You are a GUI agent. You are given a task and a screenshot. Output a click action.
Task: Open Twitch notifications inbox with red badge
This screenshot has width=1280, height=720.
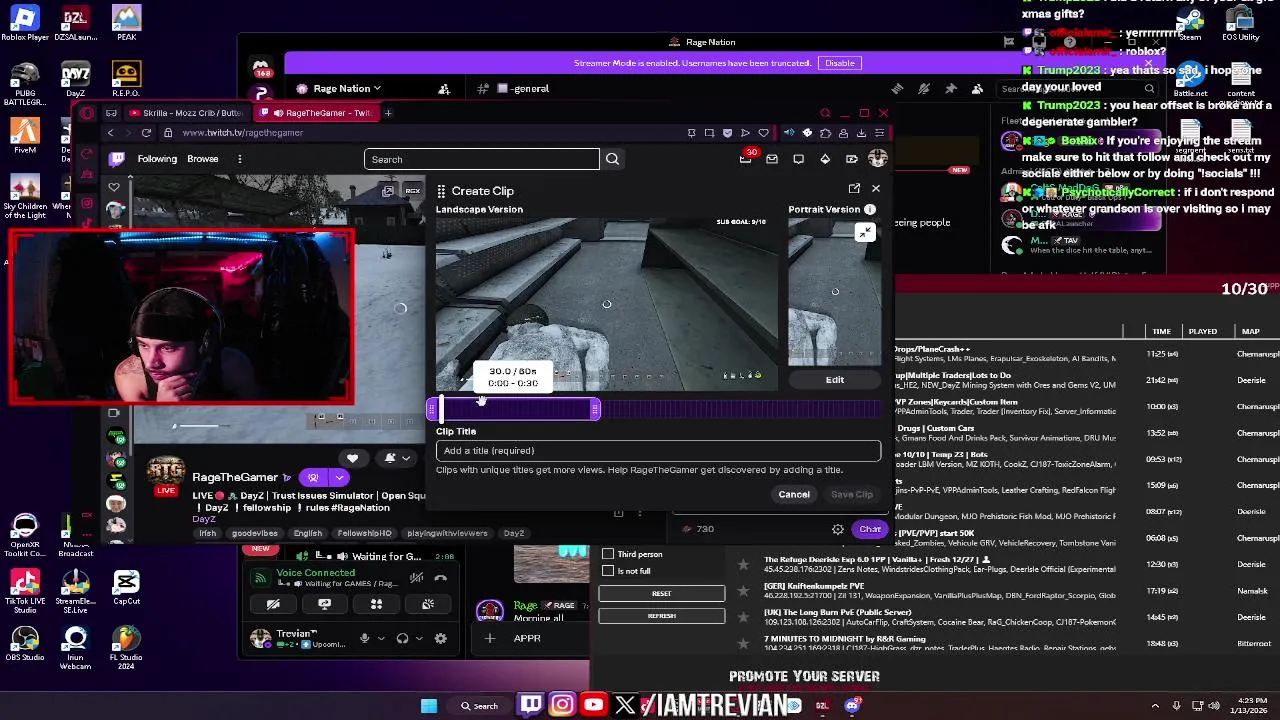(x=746, y=158)
